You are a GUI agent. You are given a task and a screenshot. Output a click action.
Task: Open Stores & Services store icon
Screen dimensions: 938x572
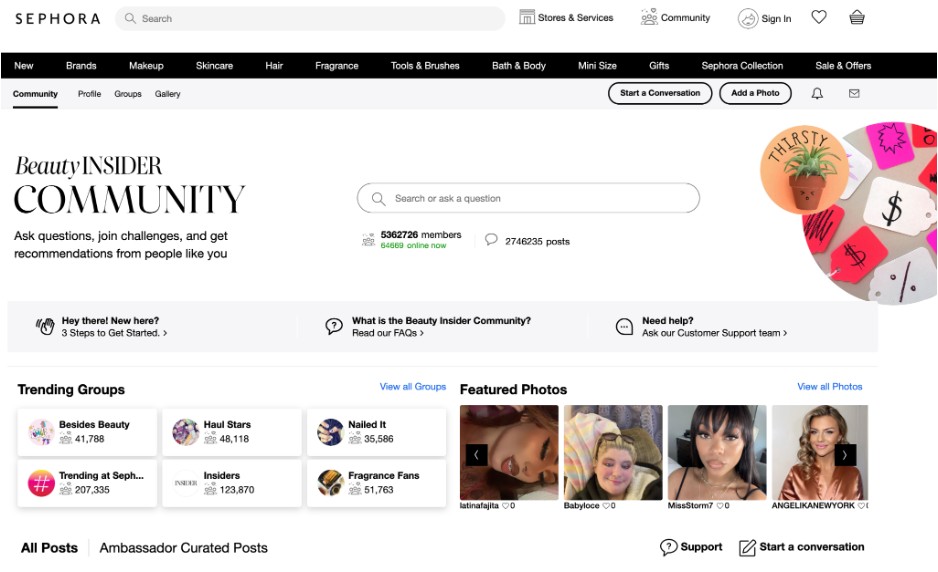coord(526,17)
